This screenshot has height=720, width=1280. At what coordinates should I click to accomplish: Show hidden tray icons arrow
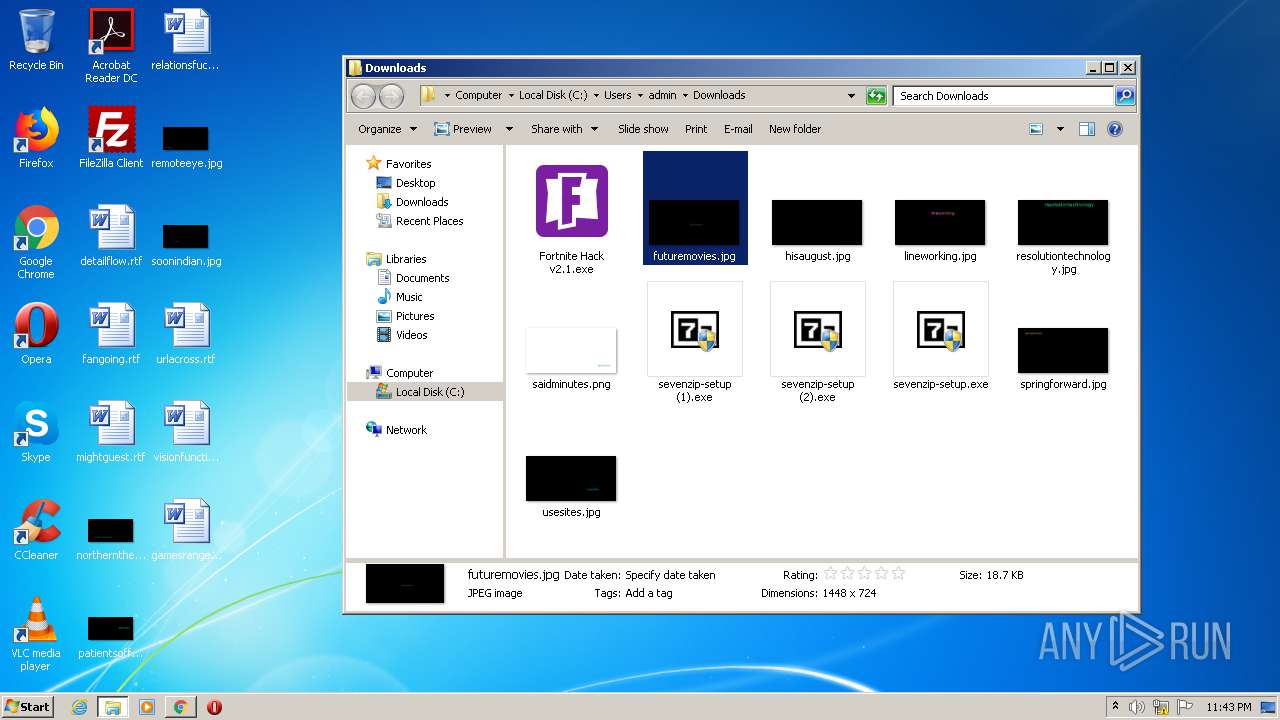point(1115,707)
